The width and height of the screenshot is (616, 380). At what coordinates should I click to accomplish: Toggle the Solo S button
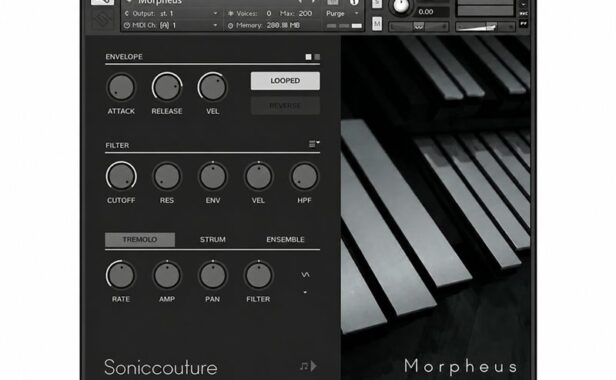[377, 4]
